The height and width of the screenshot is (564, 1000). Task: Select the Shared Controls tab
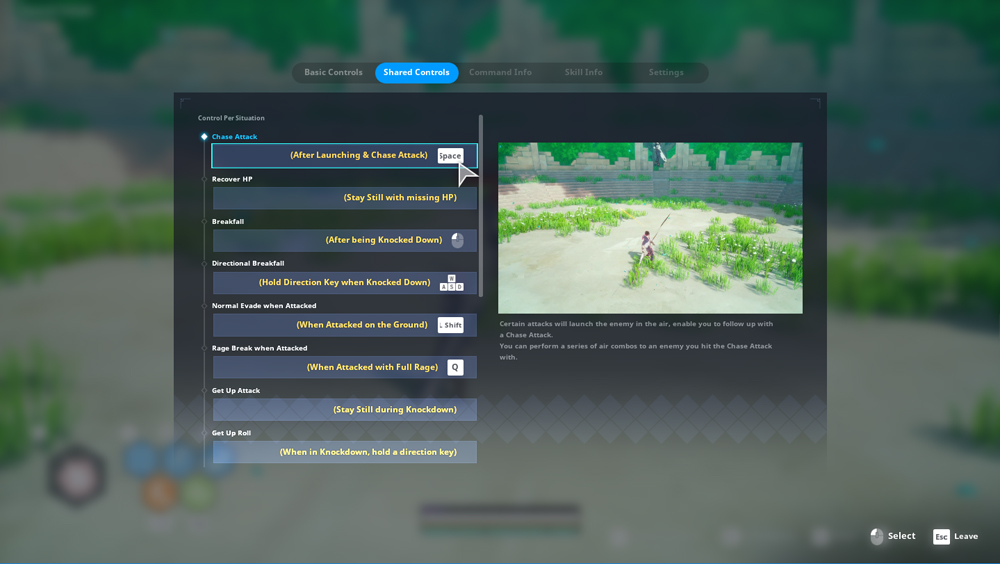pos(416,73)
